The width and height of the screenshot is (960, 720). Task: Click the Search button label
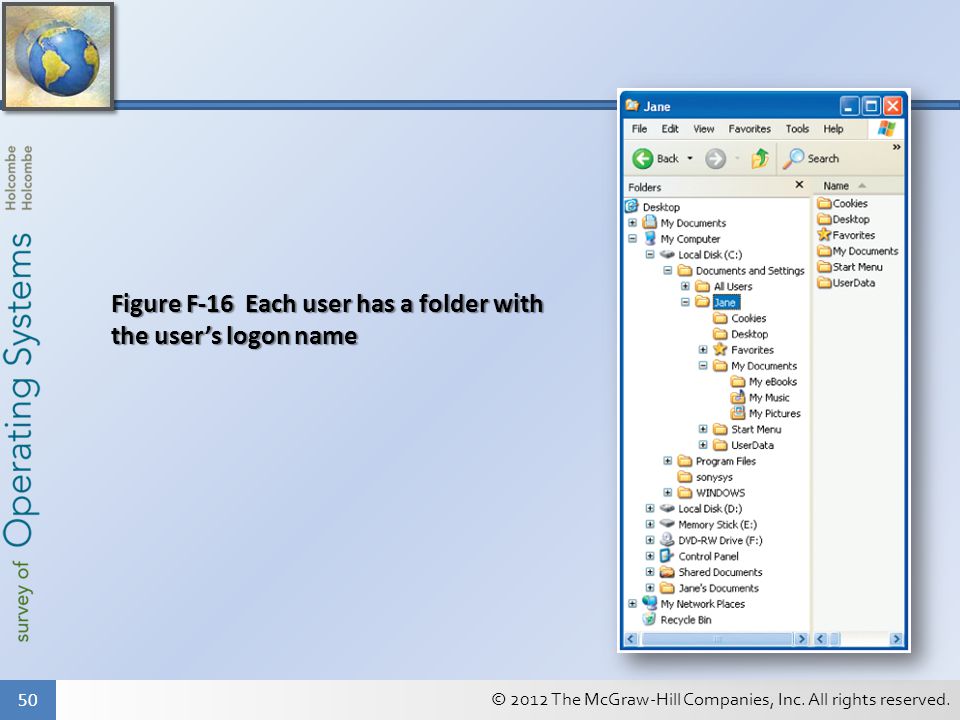click(x=823, y=159)
